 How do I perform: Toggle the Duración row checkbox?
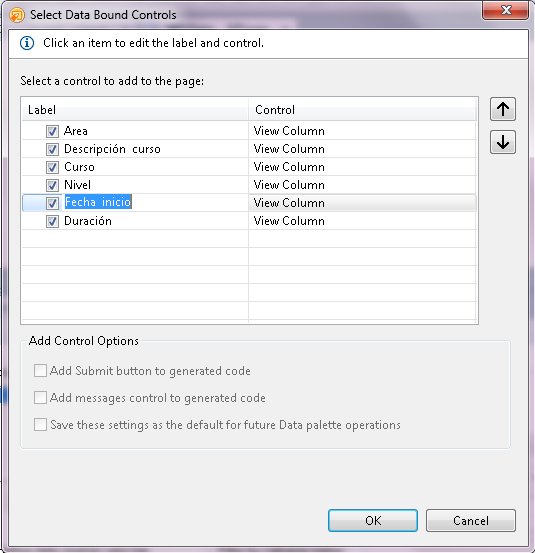52,221
